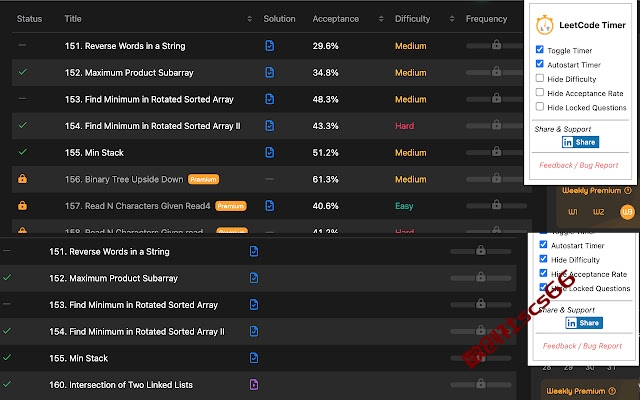Open 153. Find Minimum in Rotated Sorted Array, lower list
Image resolution: width=640 pixels, height=400 pixels.
coord(133,305)
